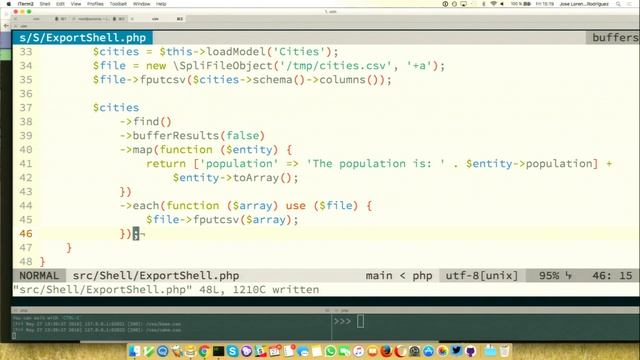Click the 95% position indicator
Viewport: 640px width, 360px height.
(x=549, y=276)
